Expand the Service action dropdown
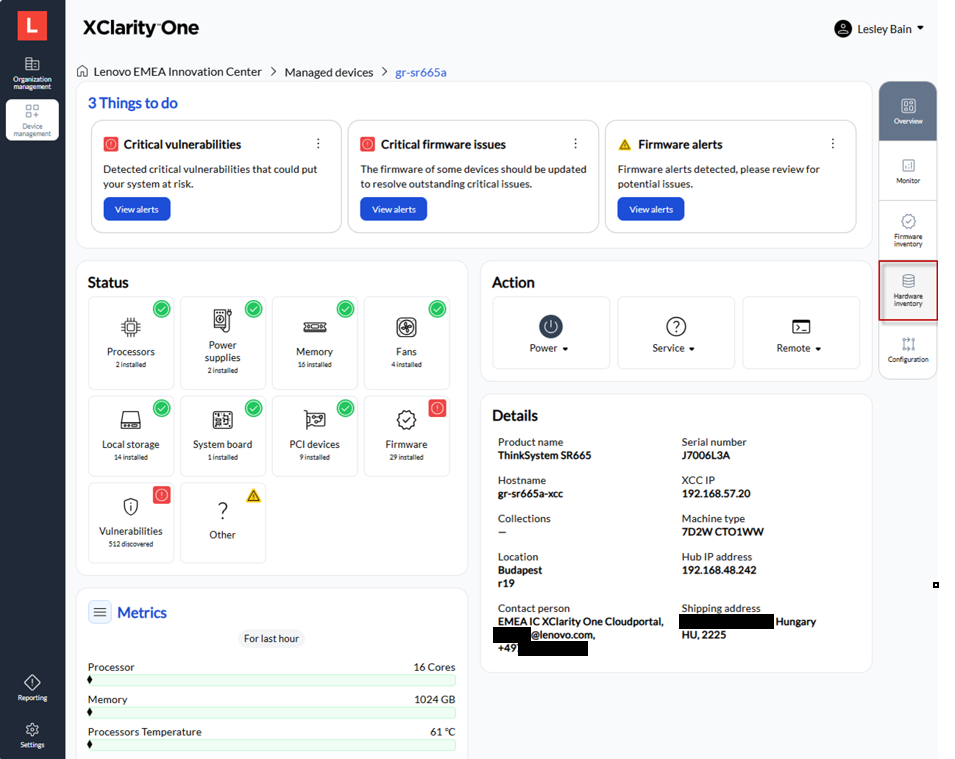This screenshot has width=955, height=759. 676,333
